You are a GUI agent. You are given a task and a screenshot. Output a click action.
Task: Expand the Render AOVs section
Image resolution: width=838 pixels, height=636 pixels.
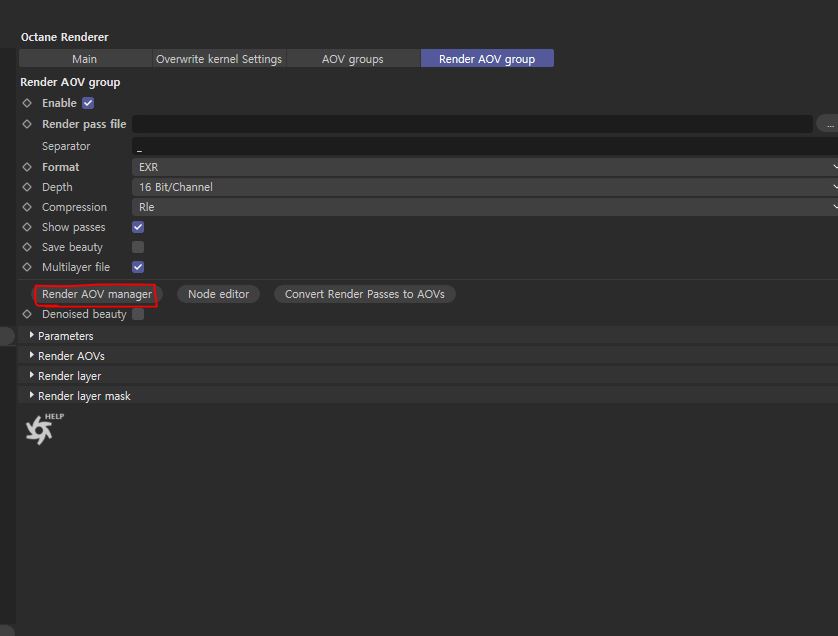click(428, 356)
